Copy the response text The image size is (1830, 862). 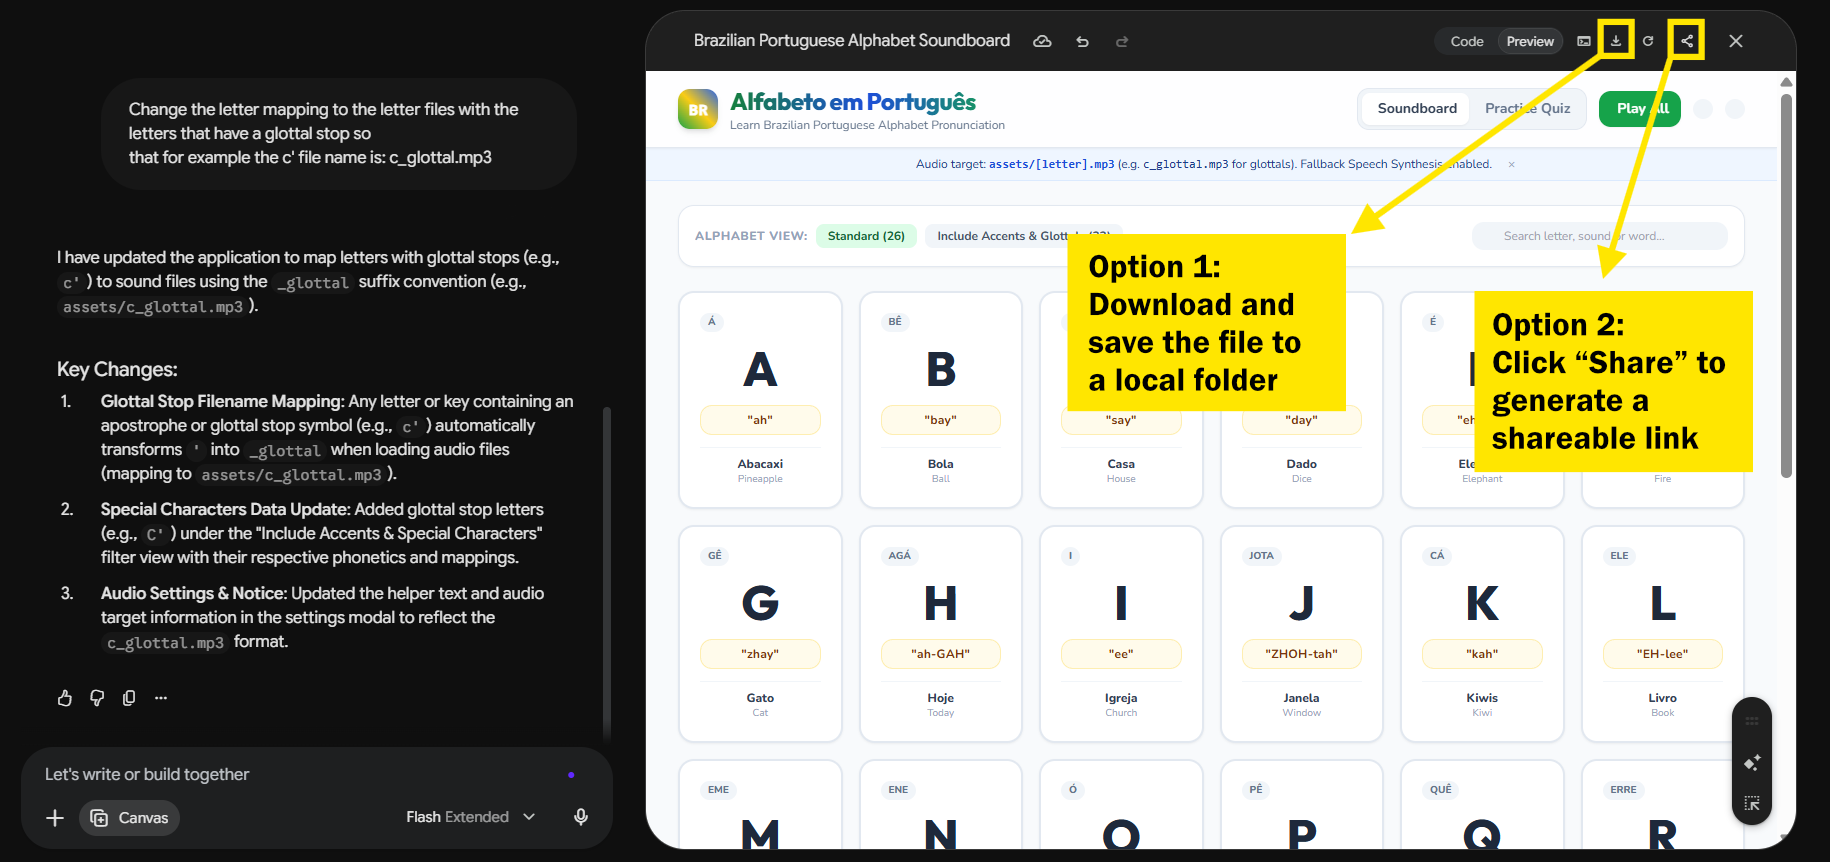click(x=129, y=698)
